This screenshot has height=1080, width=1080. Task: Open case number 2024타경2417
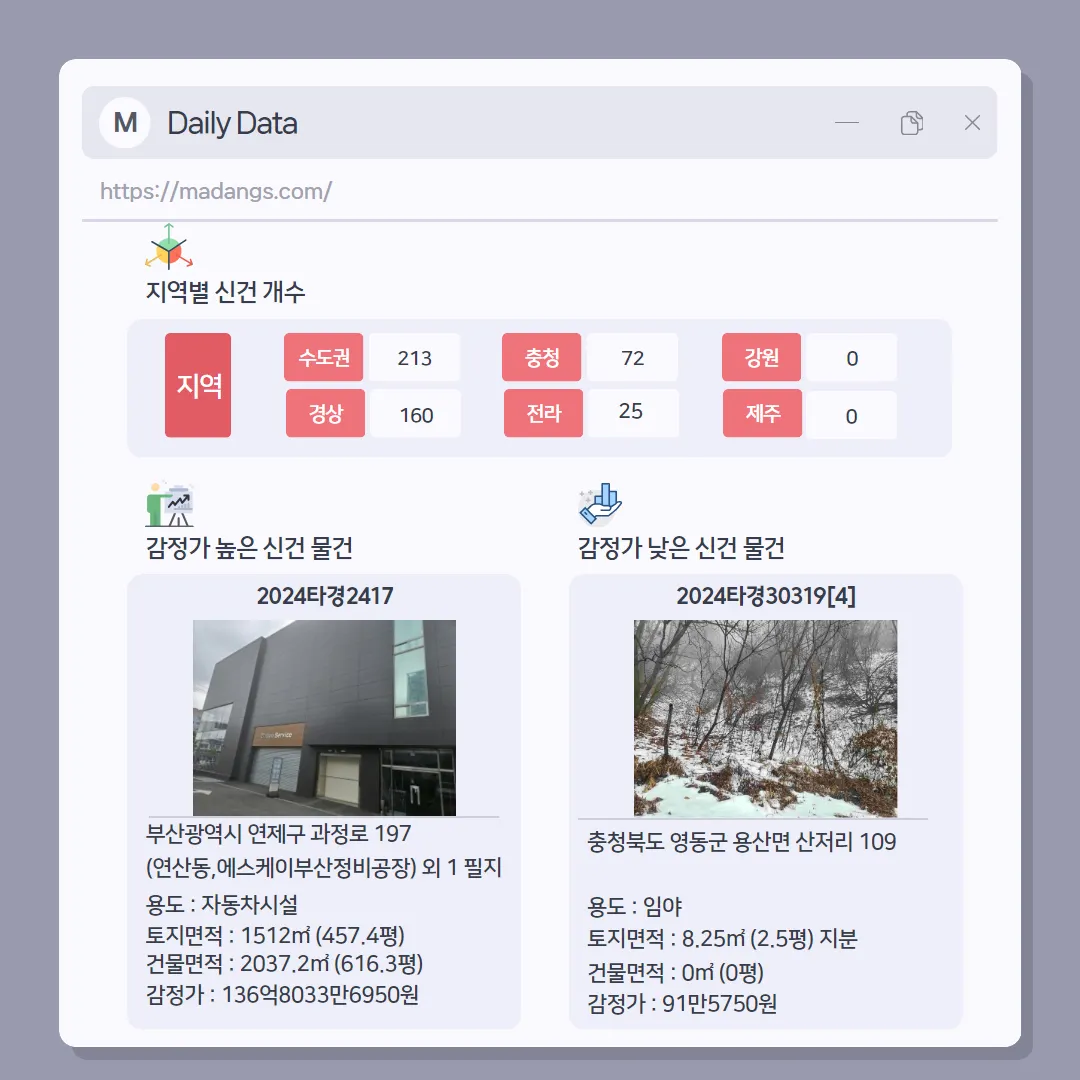324,596
